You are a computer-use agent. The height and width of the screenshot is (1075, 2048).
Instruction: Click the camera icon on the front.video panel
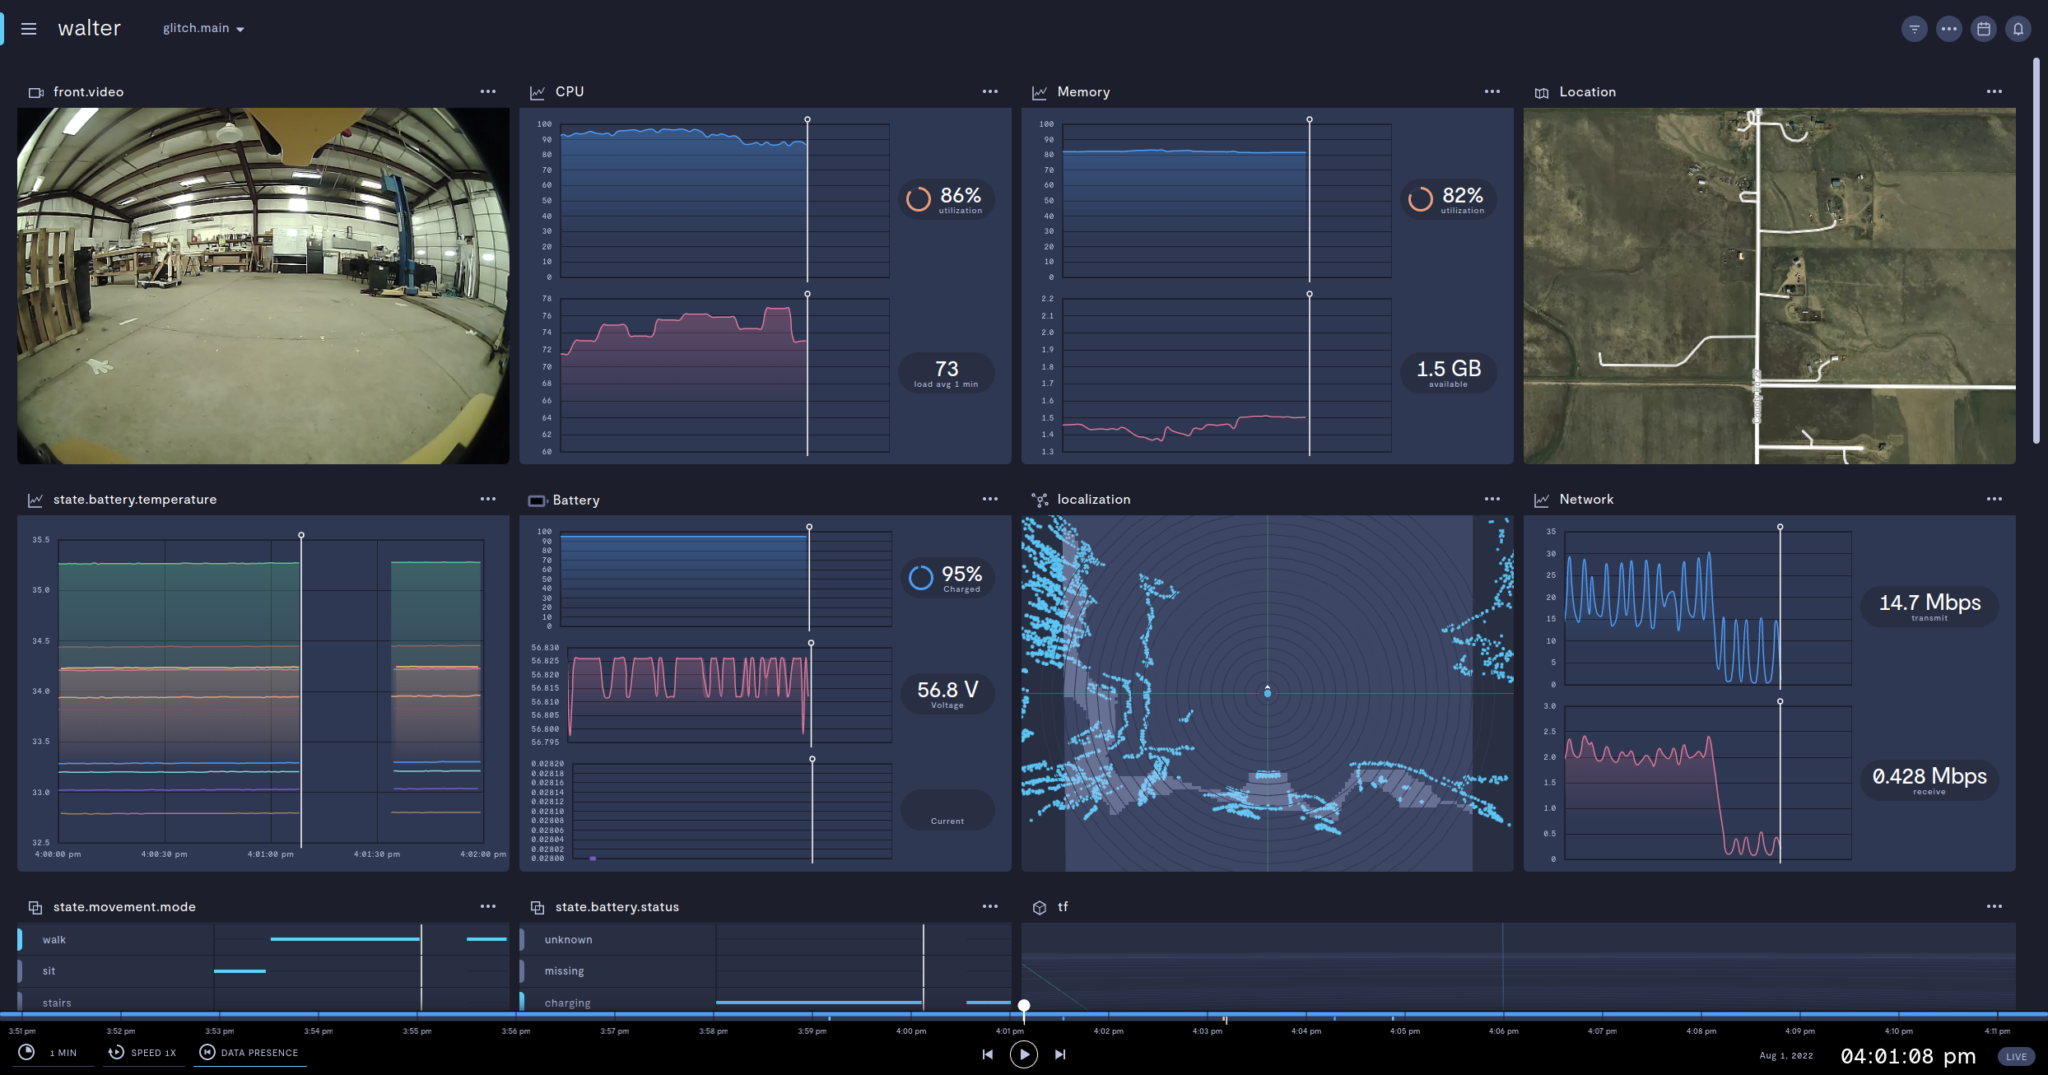point(36,91)
